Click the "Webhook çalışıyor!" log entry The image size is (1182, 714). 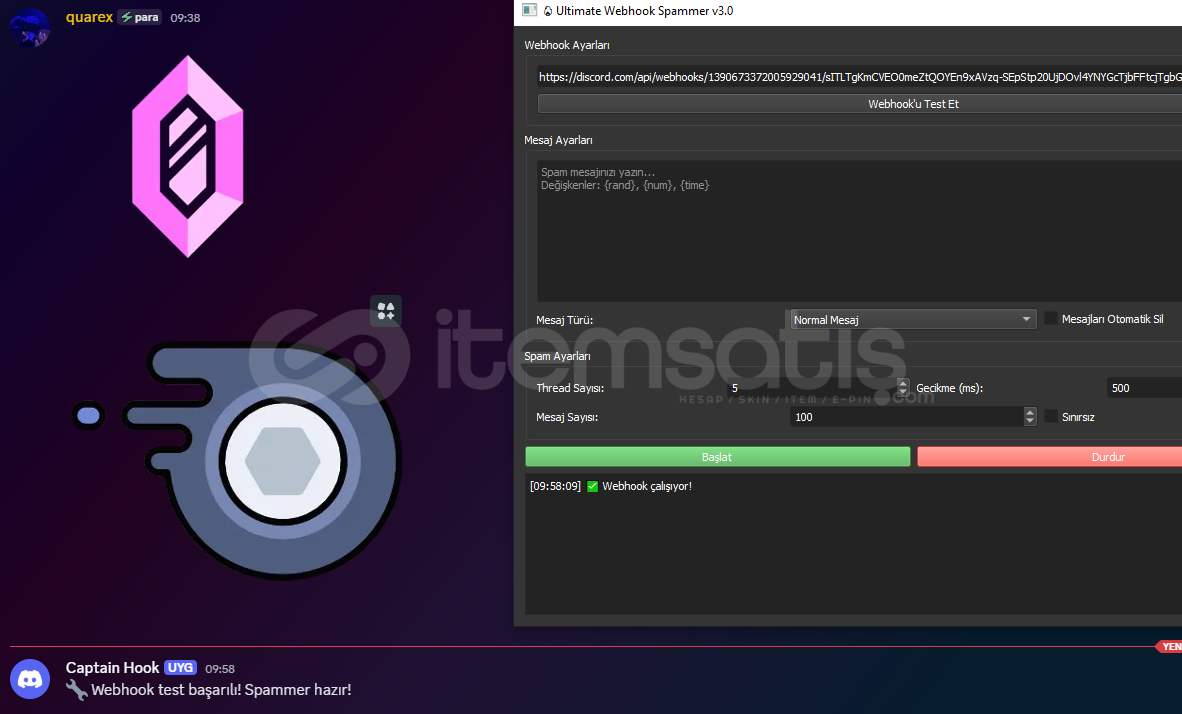(x=647, y=486)
